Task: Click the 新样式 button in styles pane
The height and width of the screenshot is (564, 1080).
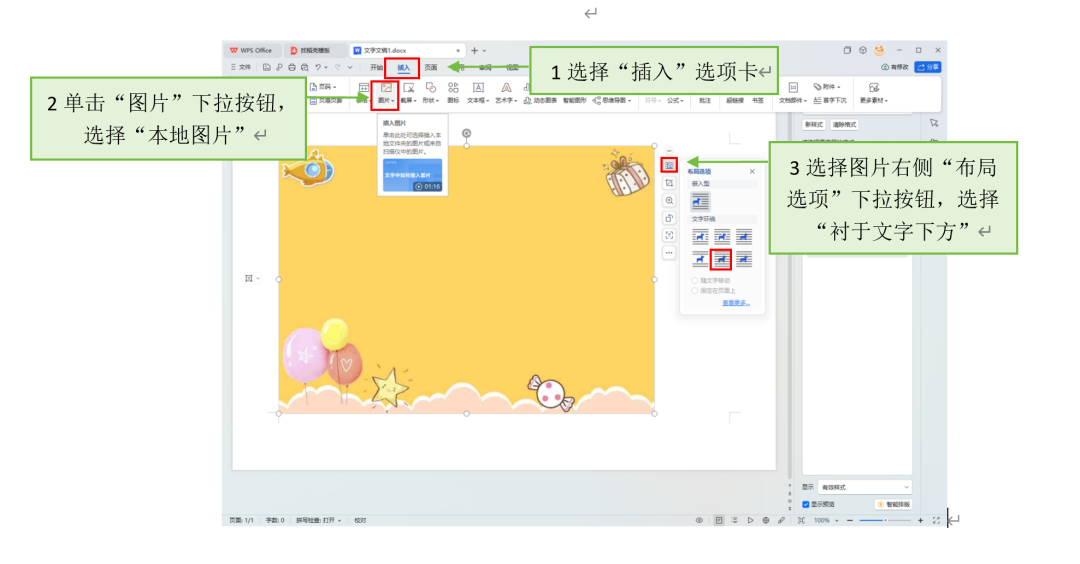Action: point(813,125)
